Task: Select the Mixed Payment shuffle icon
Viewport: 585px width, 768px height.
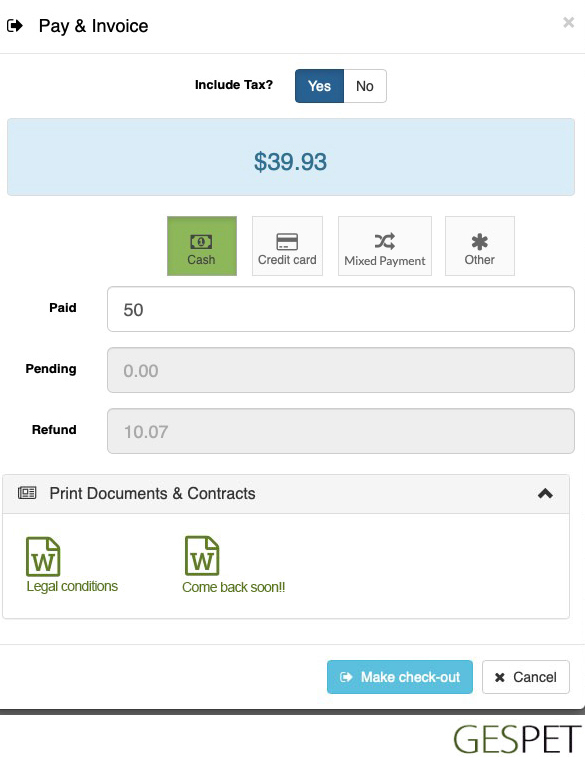Action: [x=385, y=241]
